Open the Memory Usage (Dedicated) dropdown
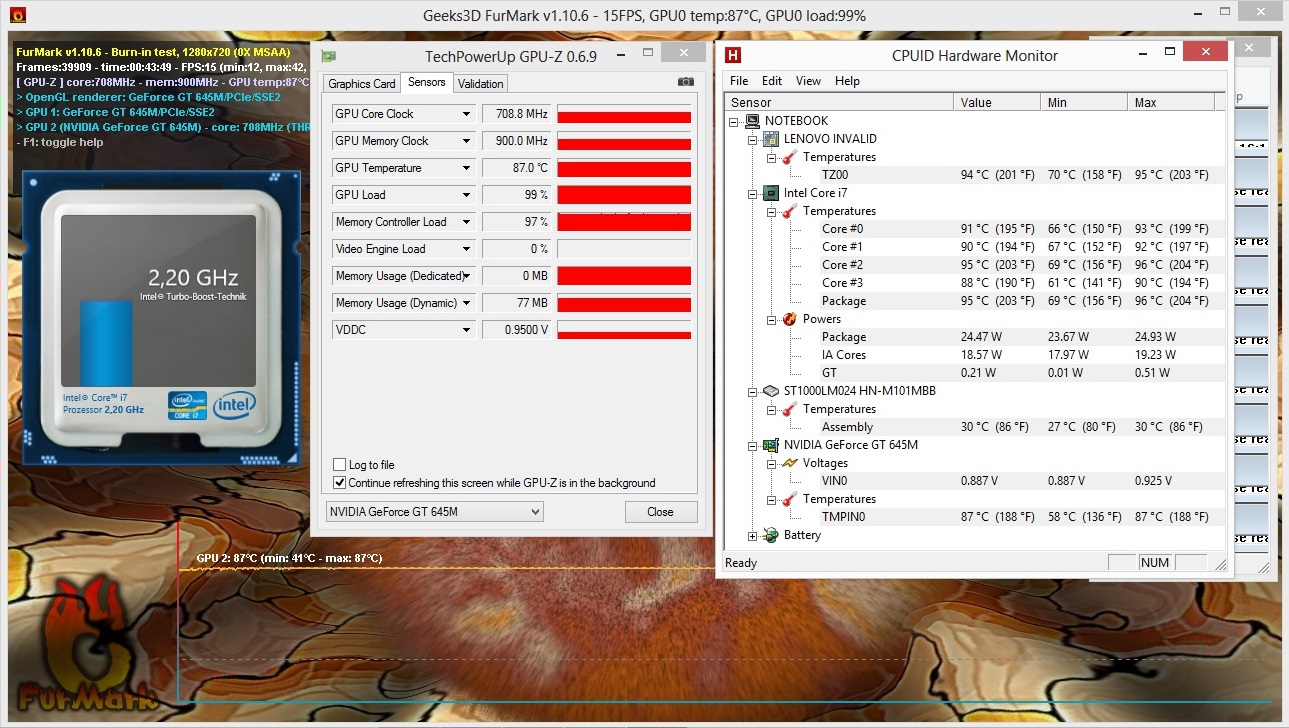The image size is (1289, 728). coord(466,276)
